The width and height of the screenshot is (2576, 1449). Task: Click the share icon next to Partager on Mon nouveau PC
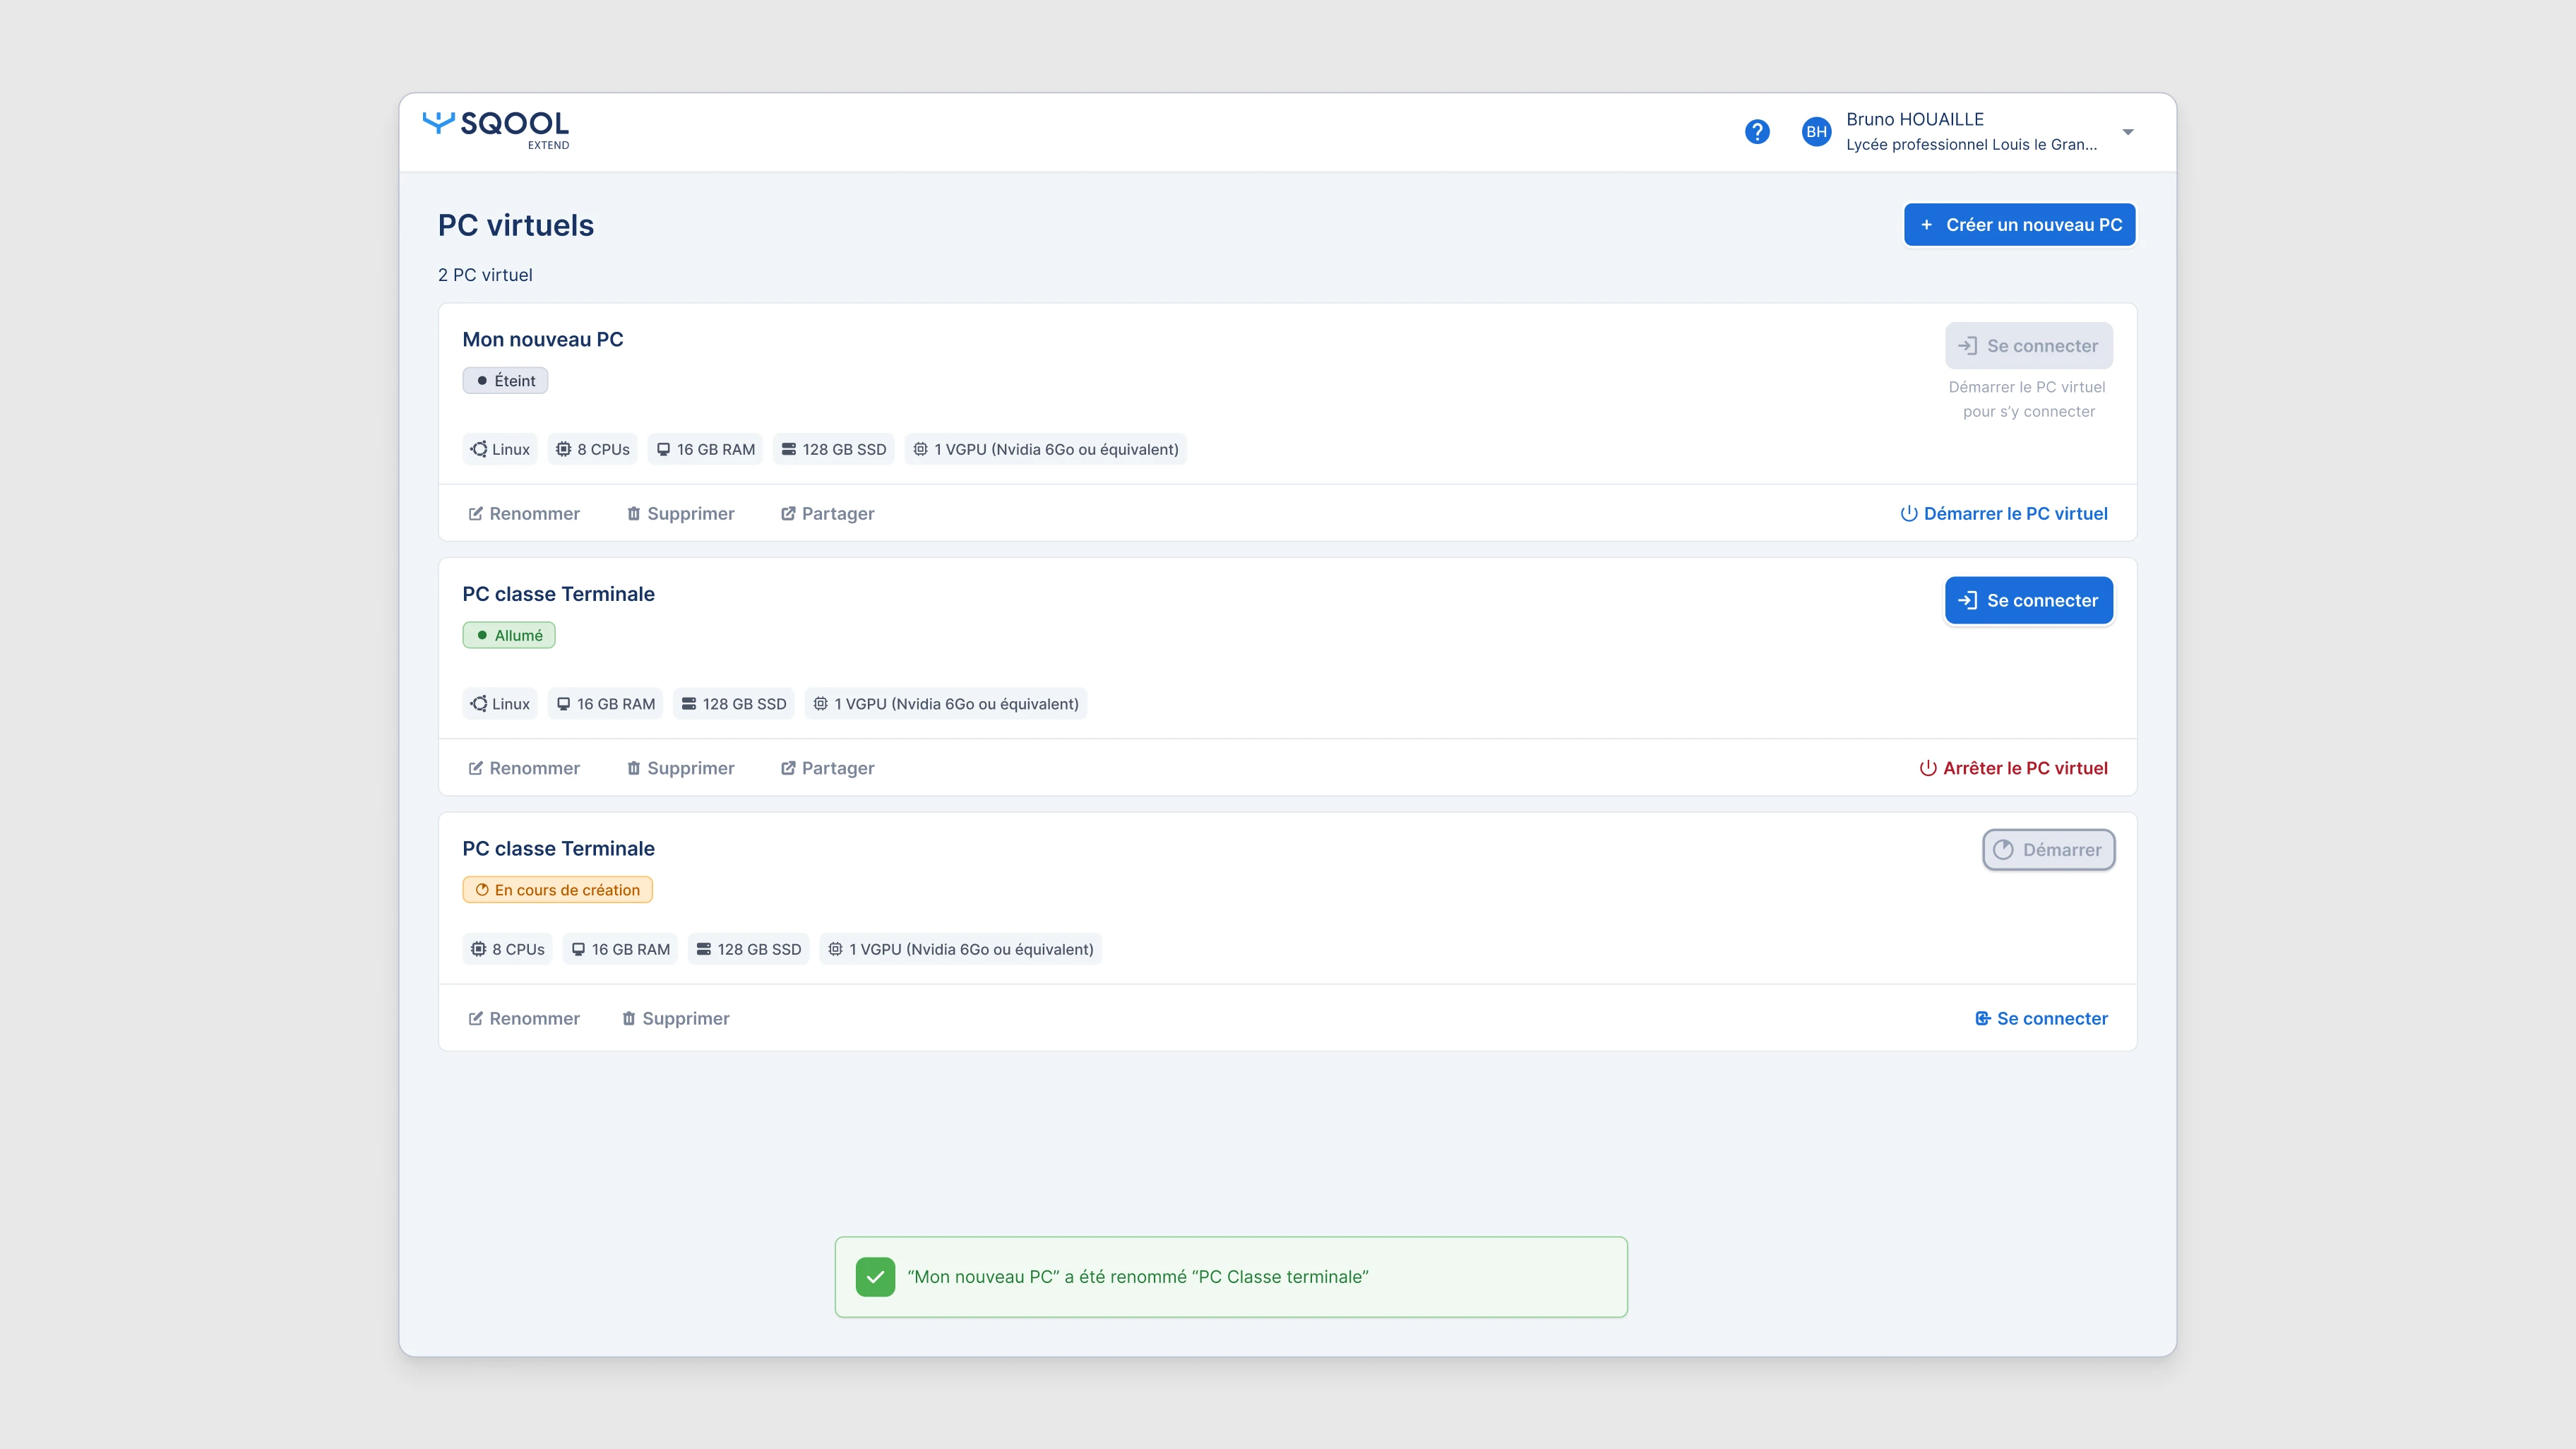click(x=788, y=513)
